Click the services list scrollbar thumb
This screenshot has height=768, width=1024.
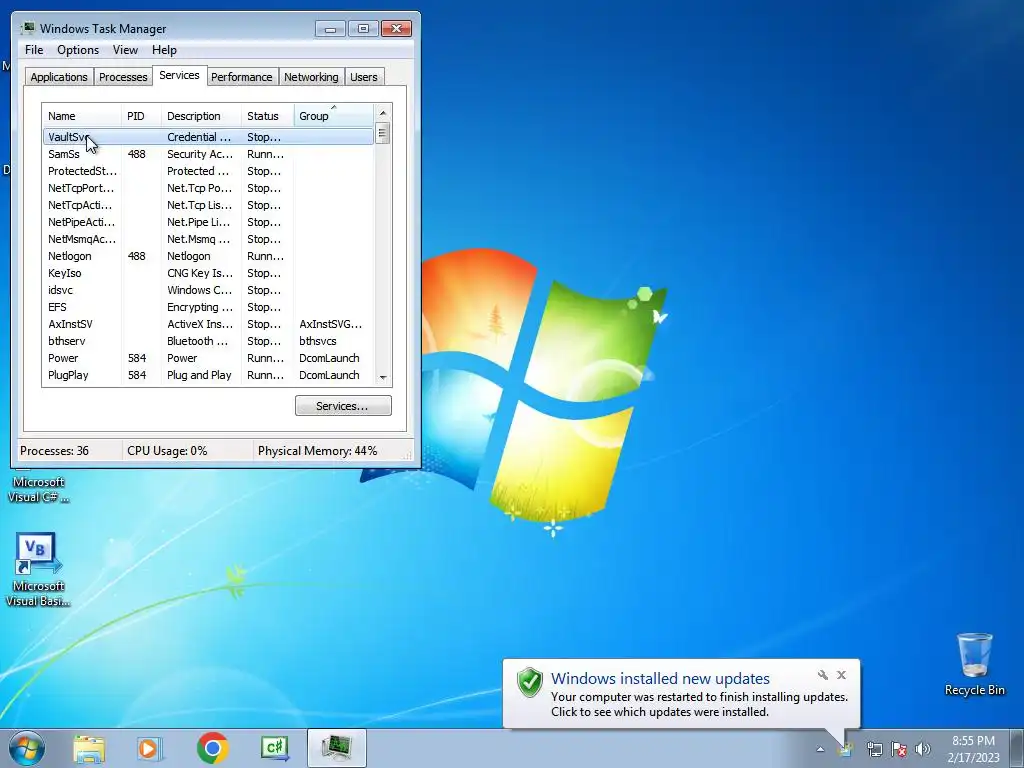pos(383,133)
